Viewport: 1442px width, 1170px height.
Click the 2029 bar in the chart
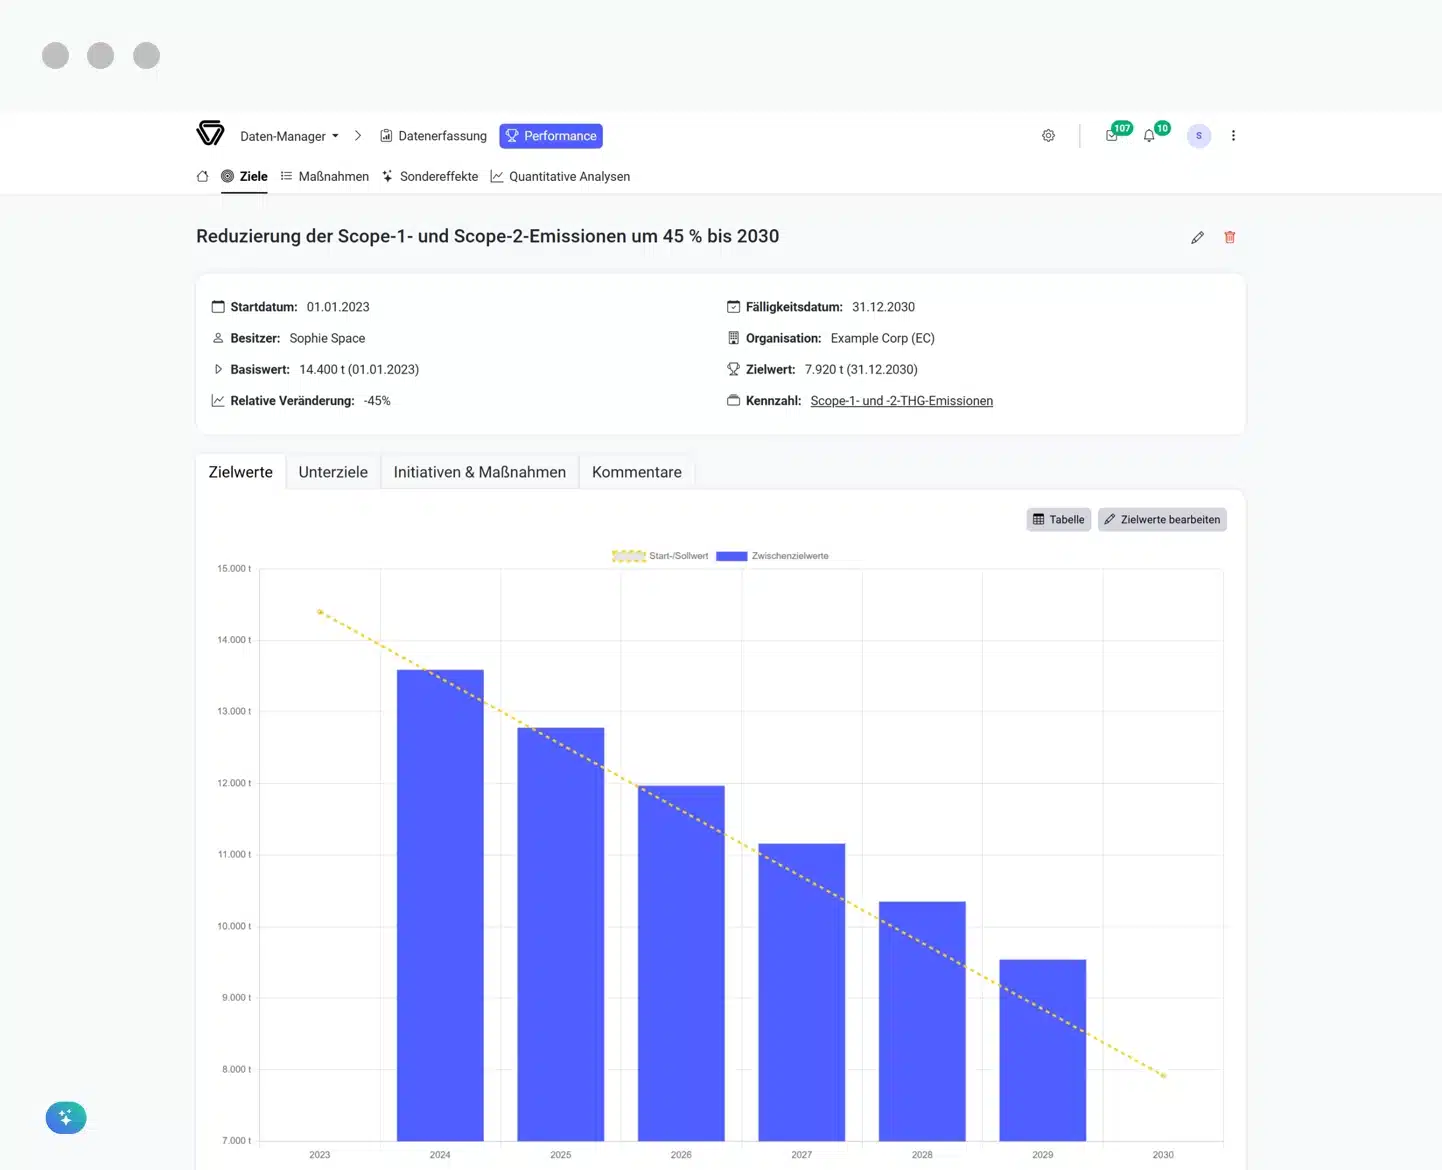point(1043,1050)
